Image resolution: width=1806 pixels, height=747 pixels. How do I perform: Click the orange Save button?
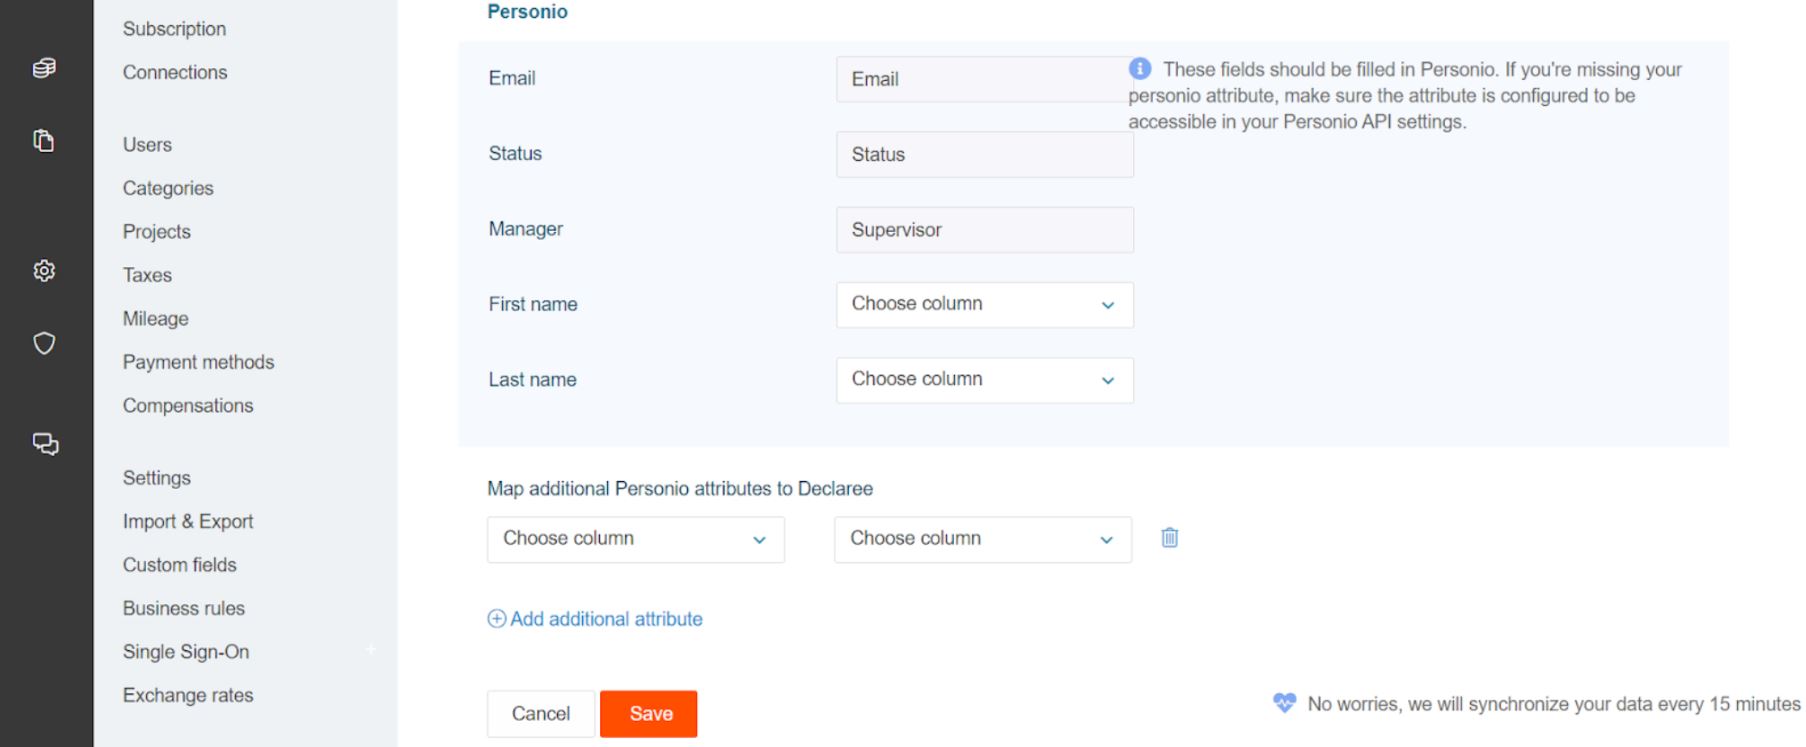pos(648,714)
